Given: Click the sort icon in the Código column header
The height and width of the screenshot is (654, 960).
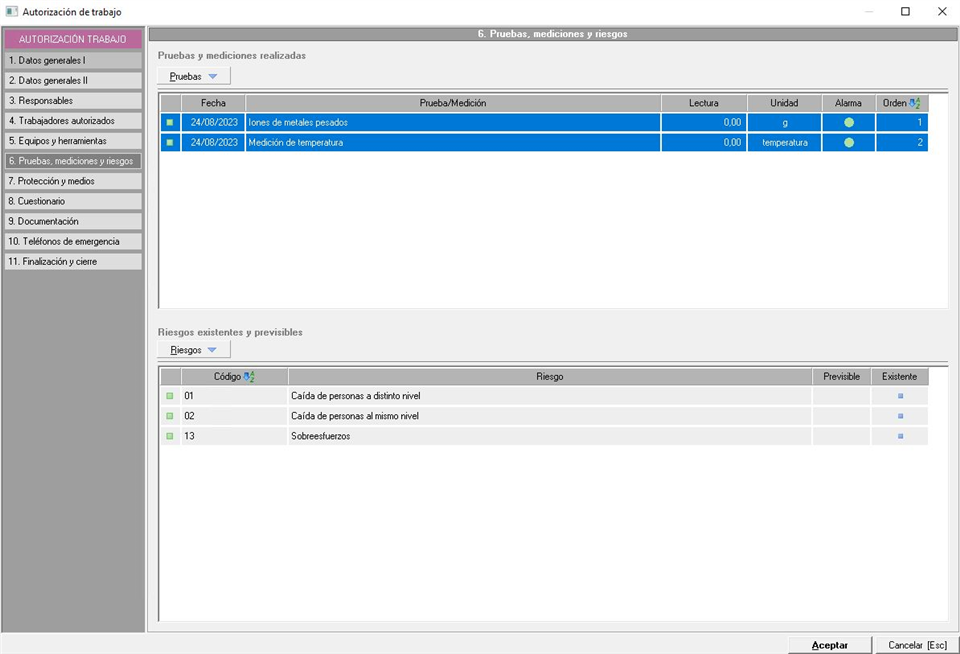Looking at the screenshot, I should [x=249, y=377].
